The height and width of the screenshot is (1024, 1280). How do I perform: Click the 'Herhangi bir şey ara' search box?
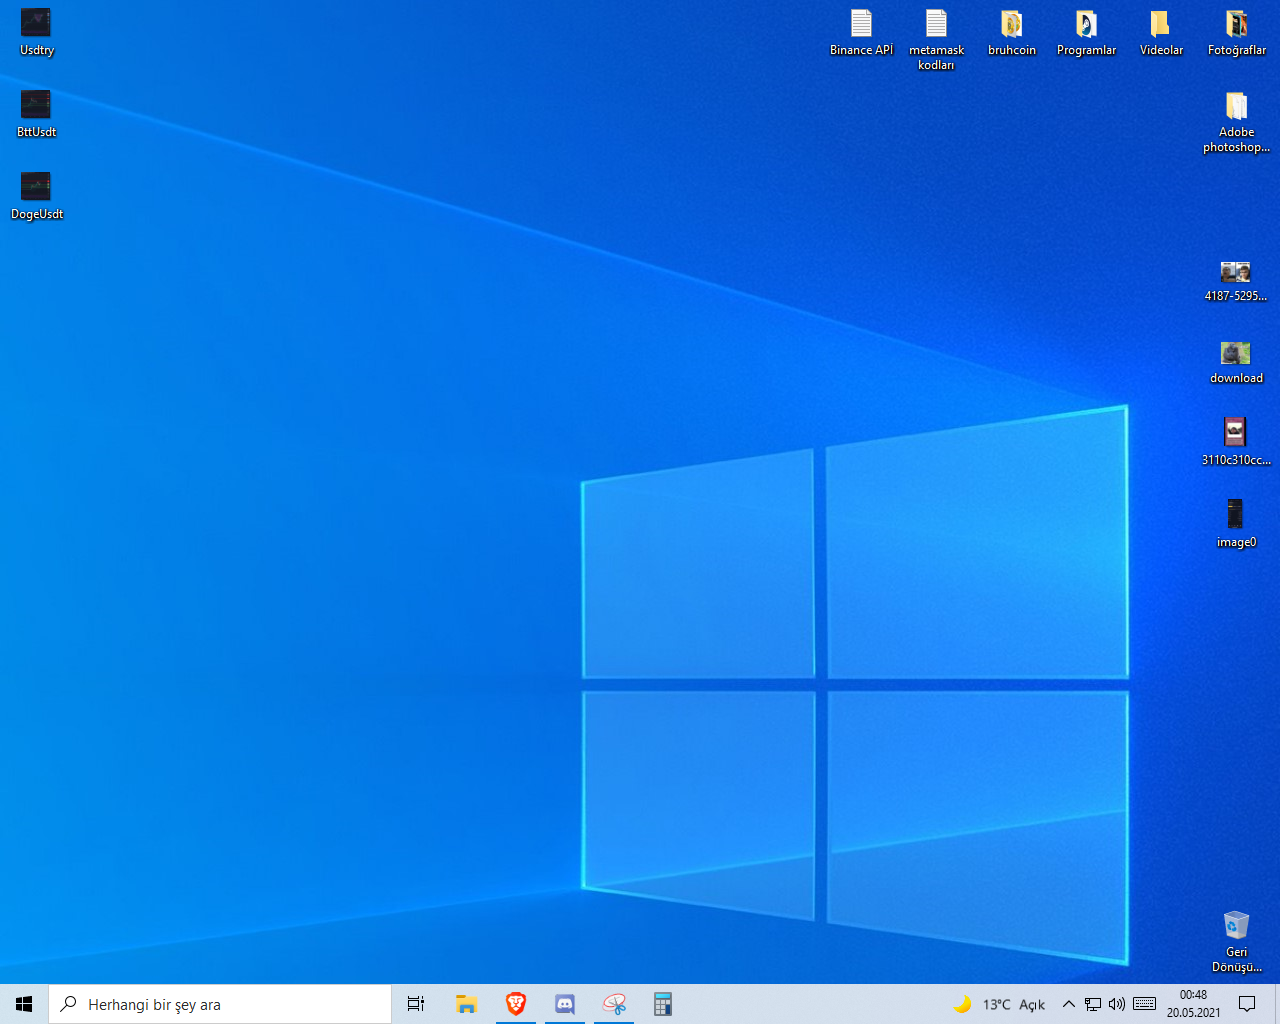pyautogui.click(x=220, y=1004)
